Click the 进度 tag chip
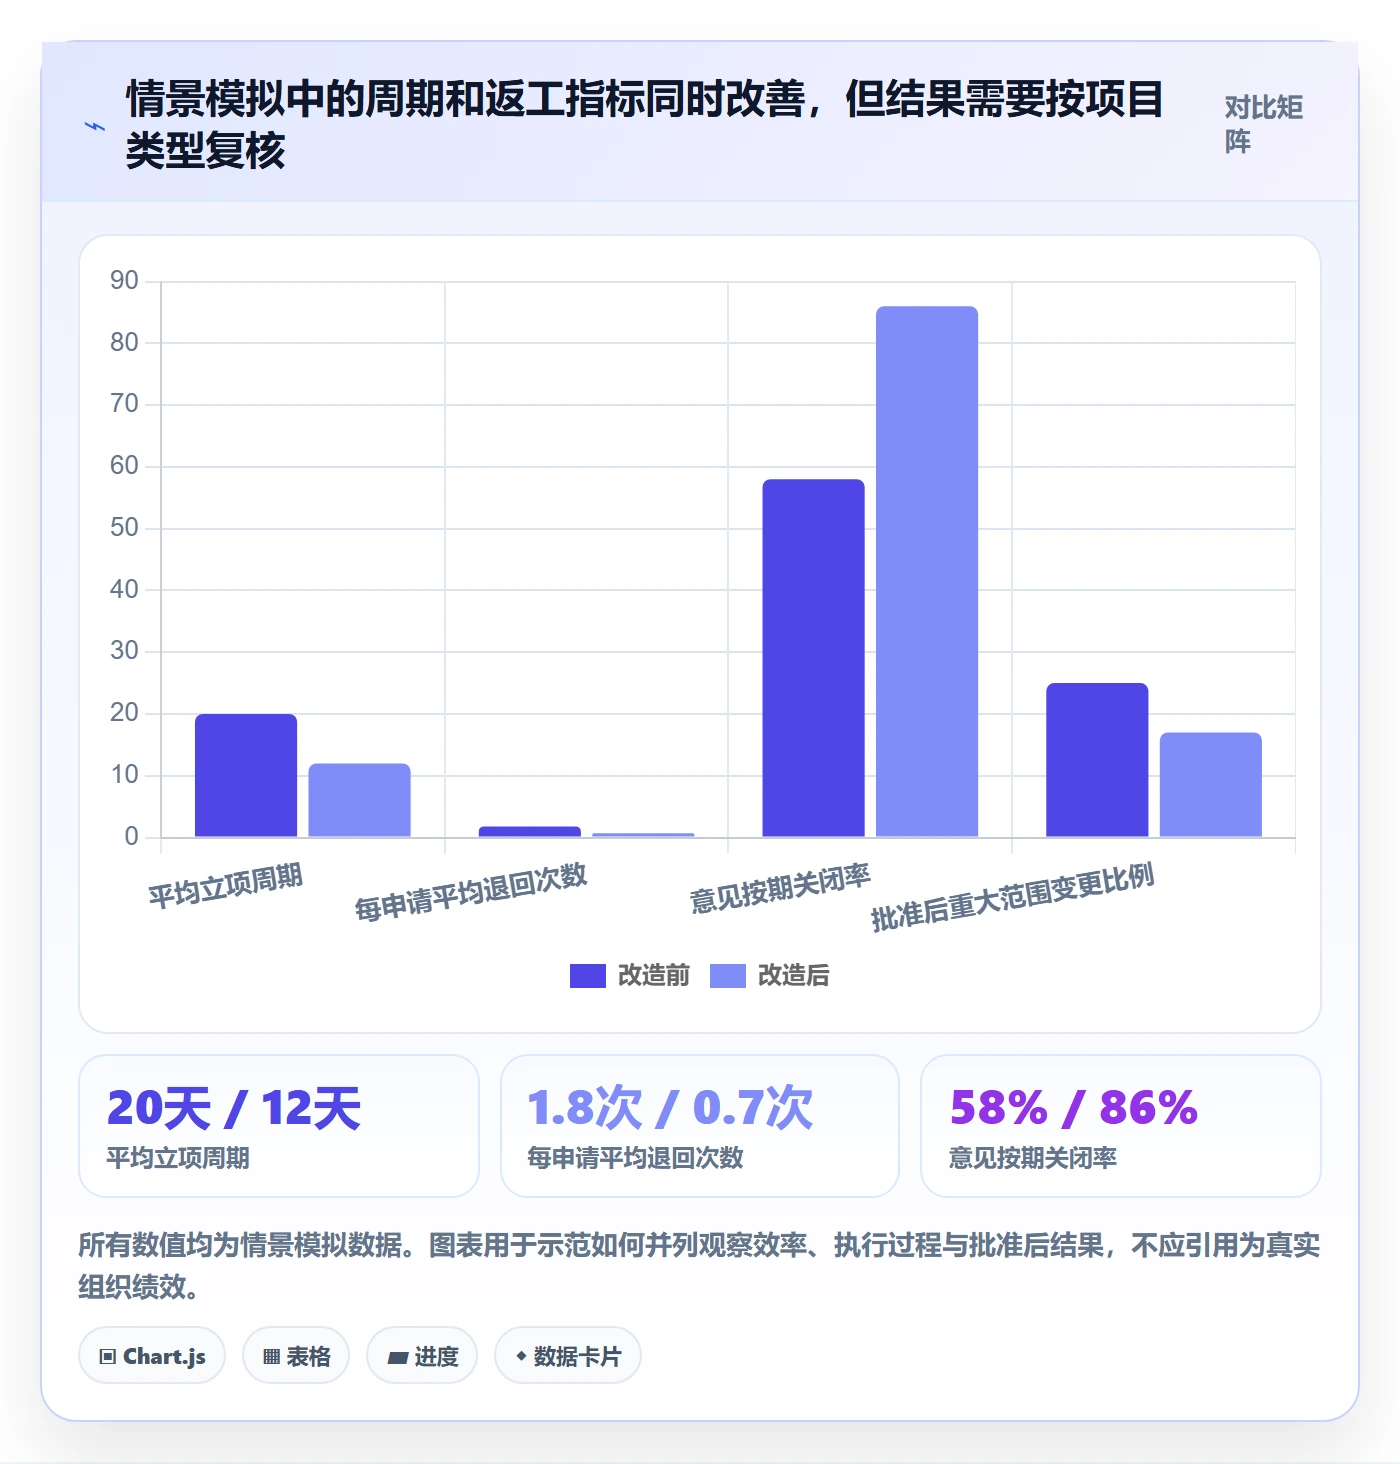 coord(422,1356)
